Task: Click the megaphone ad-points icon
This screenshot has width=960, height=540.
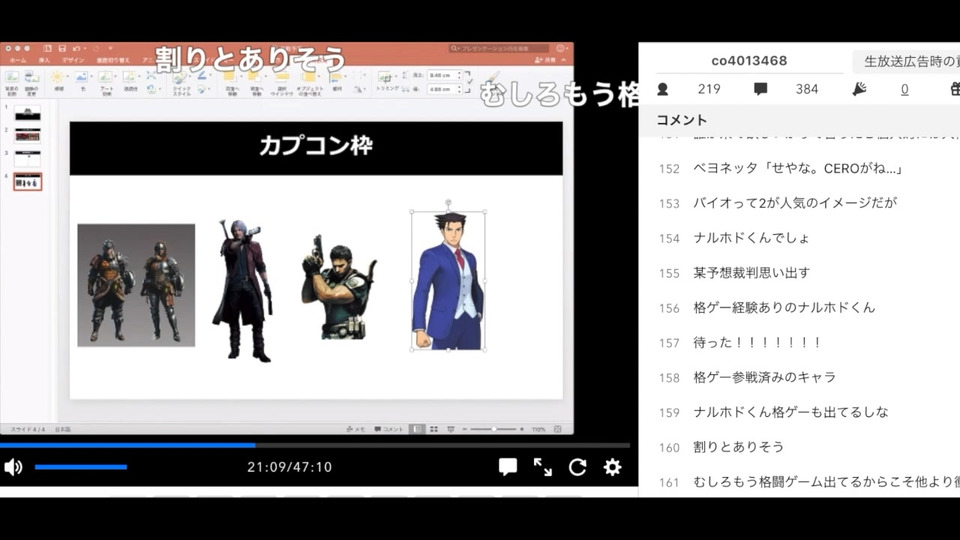Action: tap(860, 89)
